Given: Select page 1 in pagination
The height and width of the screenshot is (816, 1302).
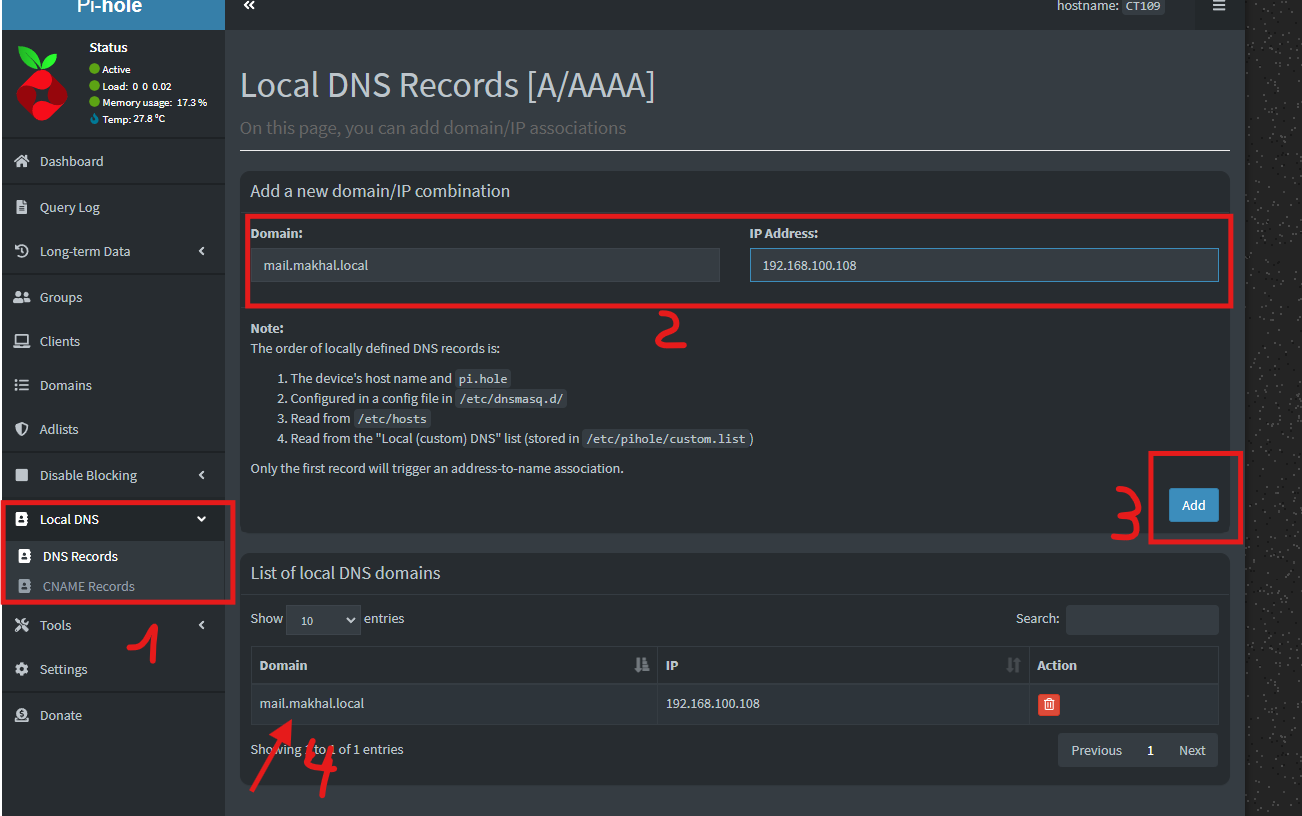Looking at the screenshot, I should click(1151, 750).
